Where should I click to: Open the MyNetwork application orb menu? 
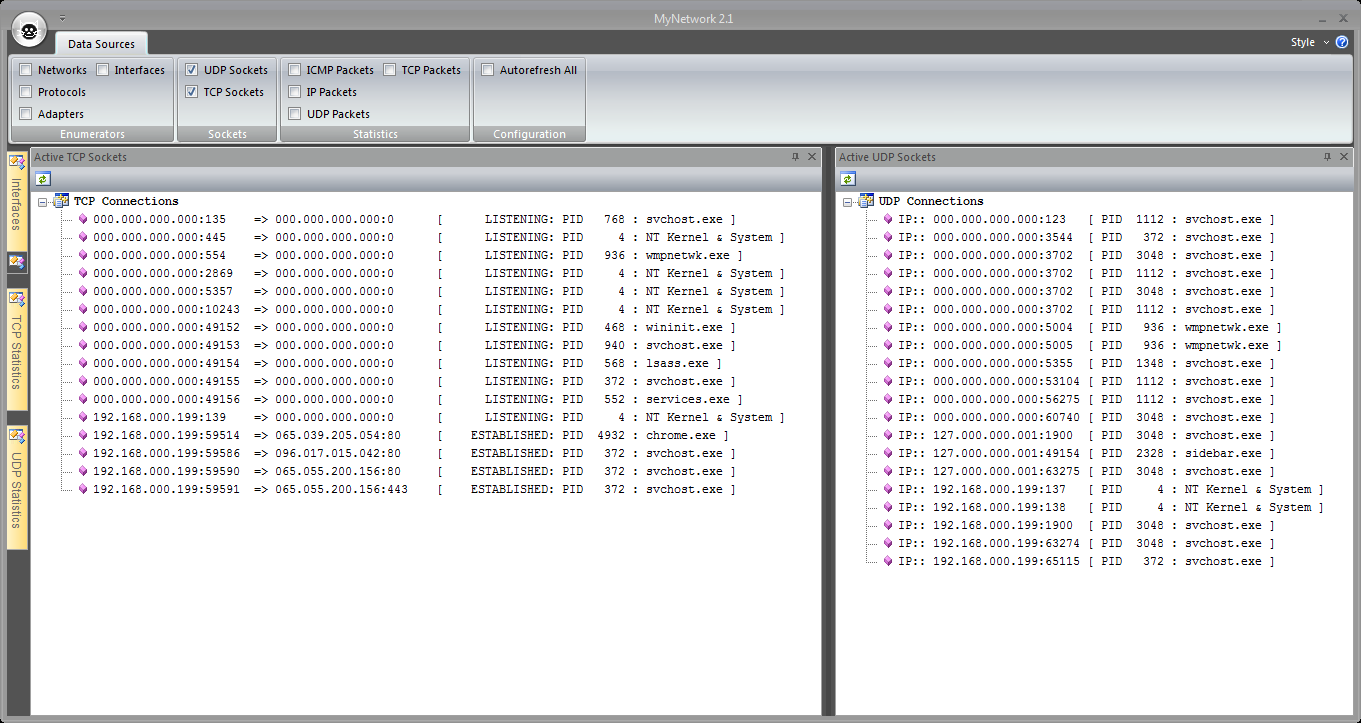point(30,31)
